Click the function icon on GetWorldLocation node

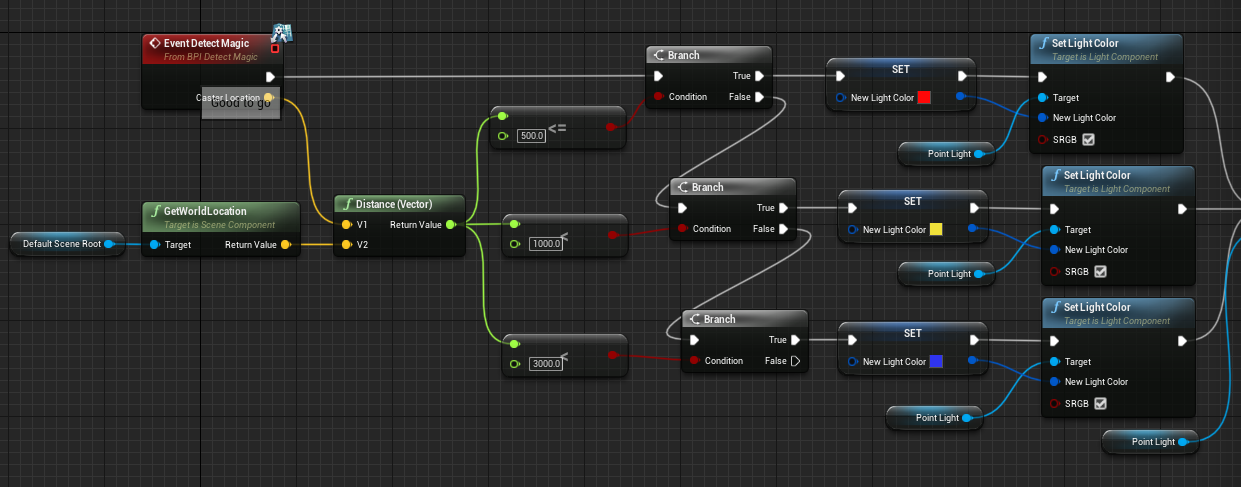tap(155, 211)
